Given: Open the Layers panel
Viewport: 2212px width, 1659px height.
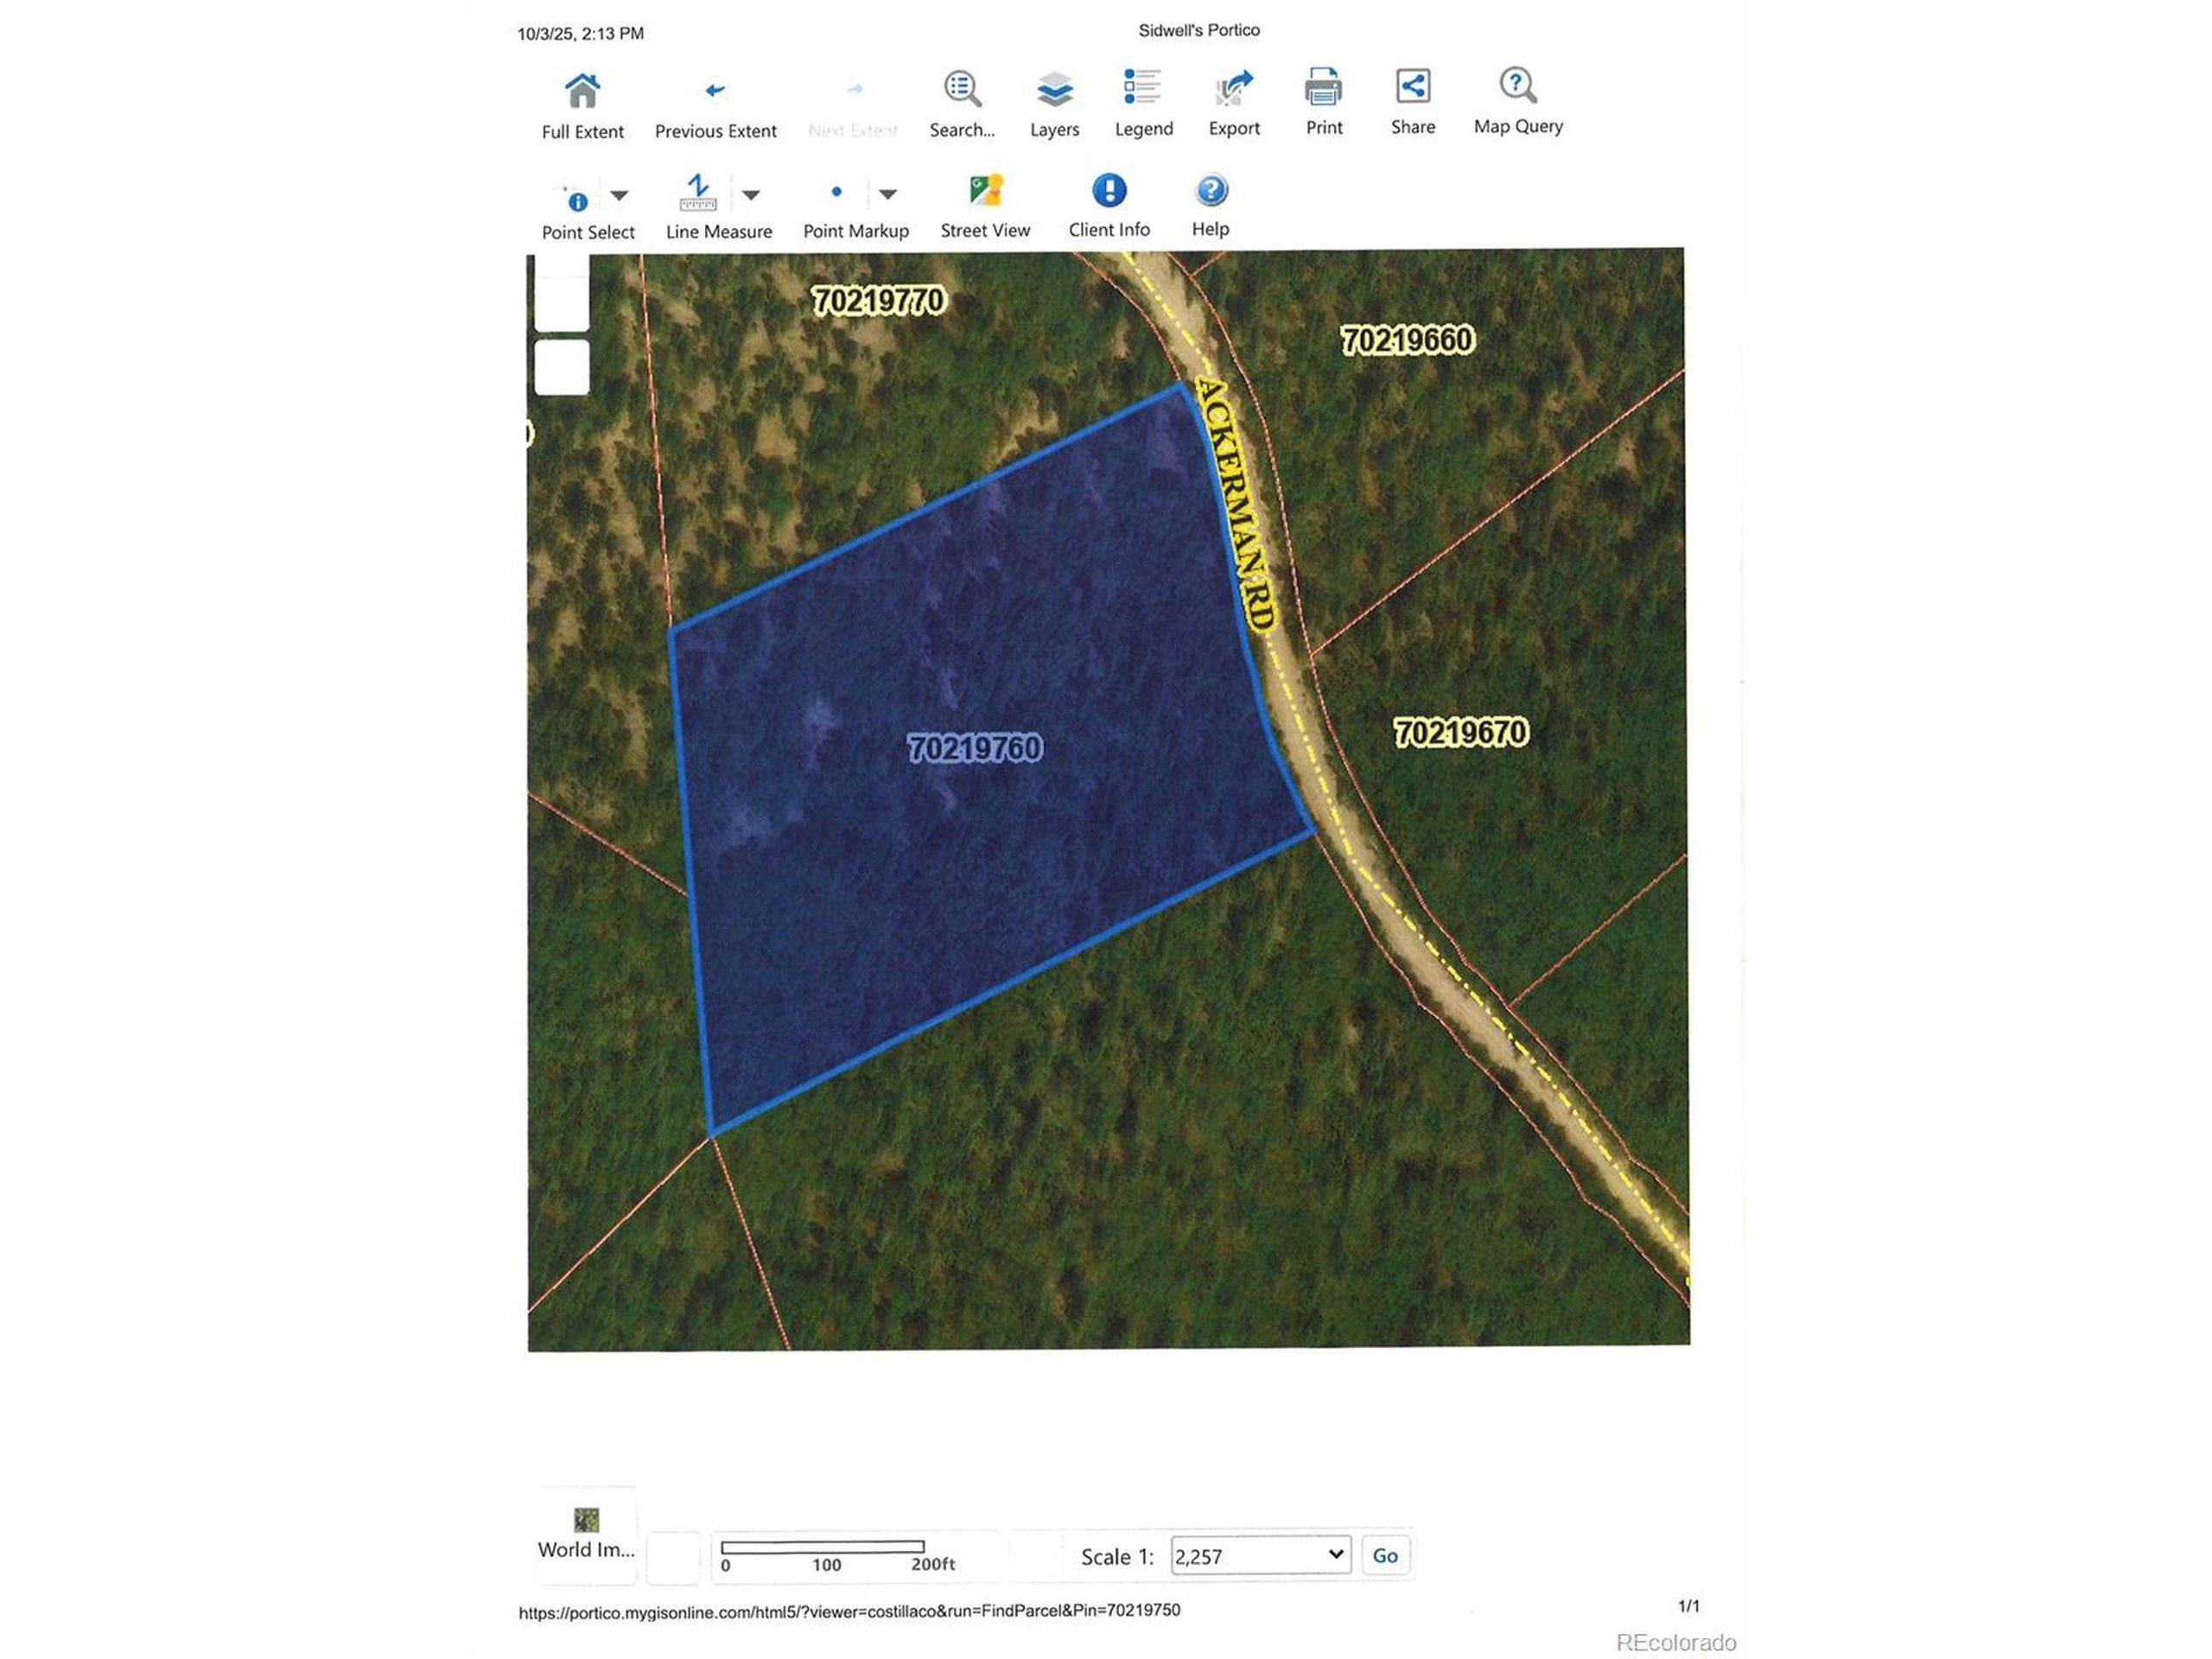Looking at the screenshot, I should 1054,89.
